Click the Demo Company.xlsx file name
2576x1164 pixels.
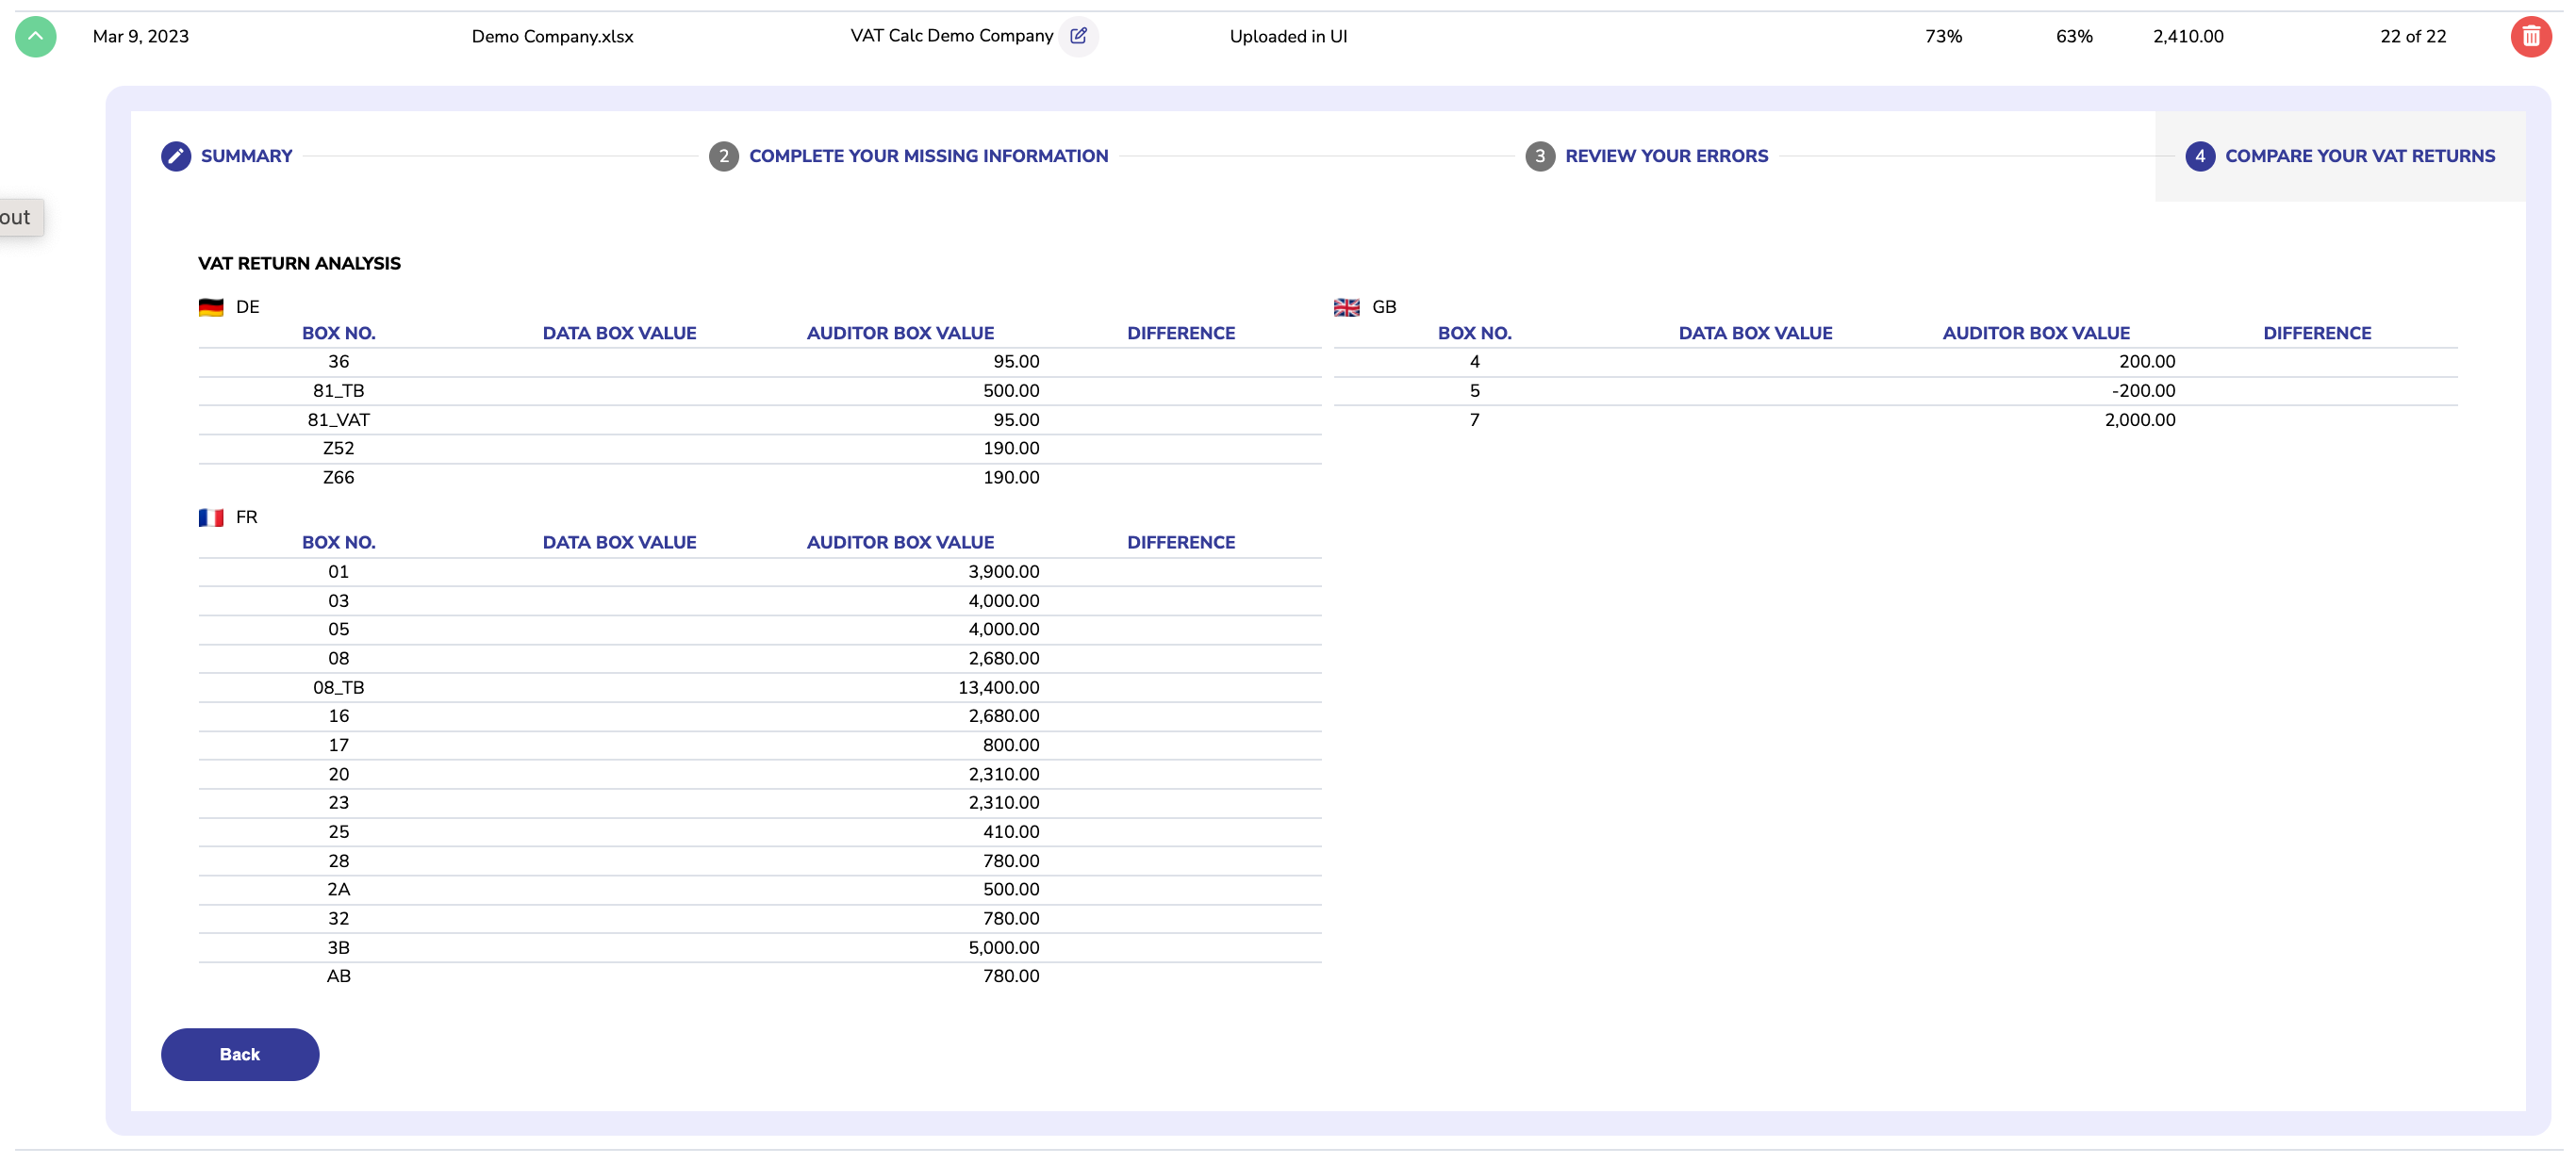coord(552,37)
